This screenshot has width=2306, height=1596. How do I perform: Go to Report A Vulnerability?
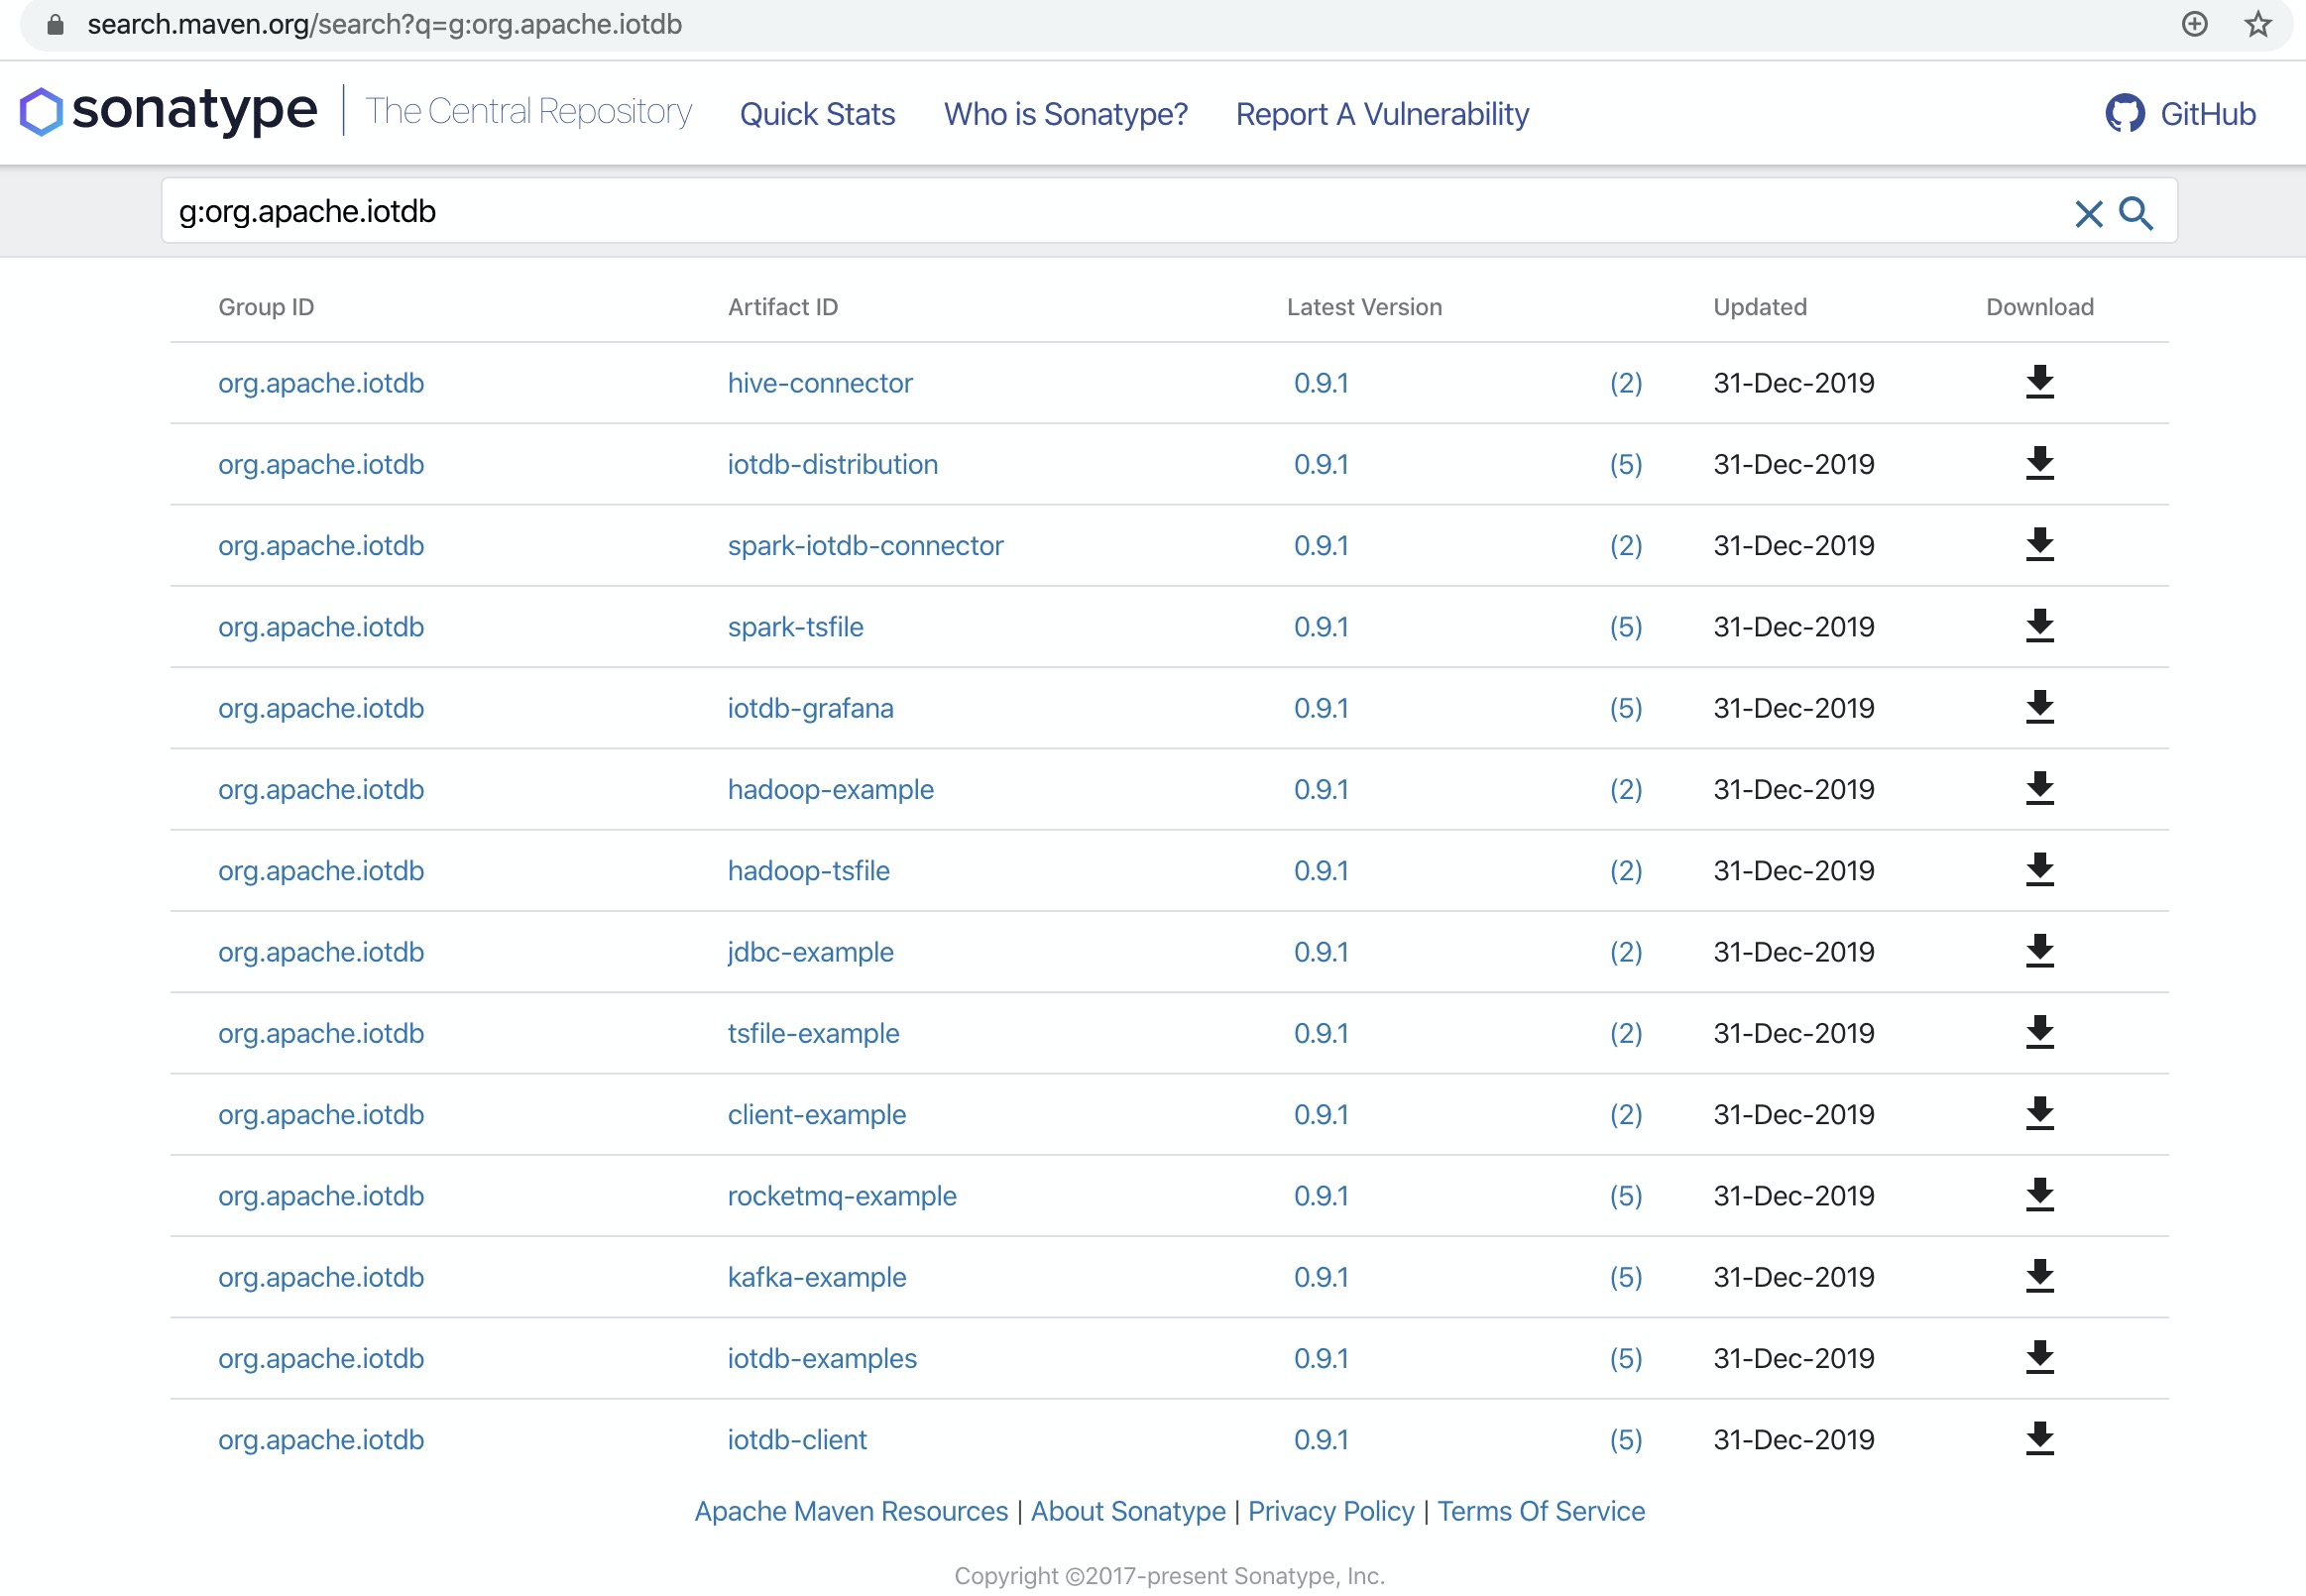1382,114
